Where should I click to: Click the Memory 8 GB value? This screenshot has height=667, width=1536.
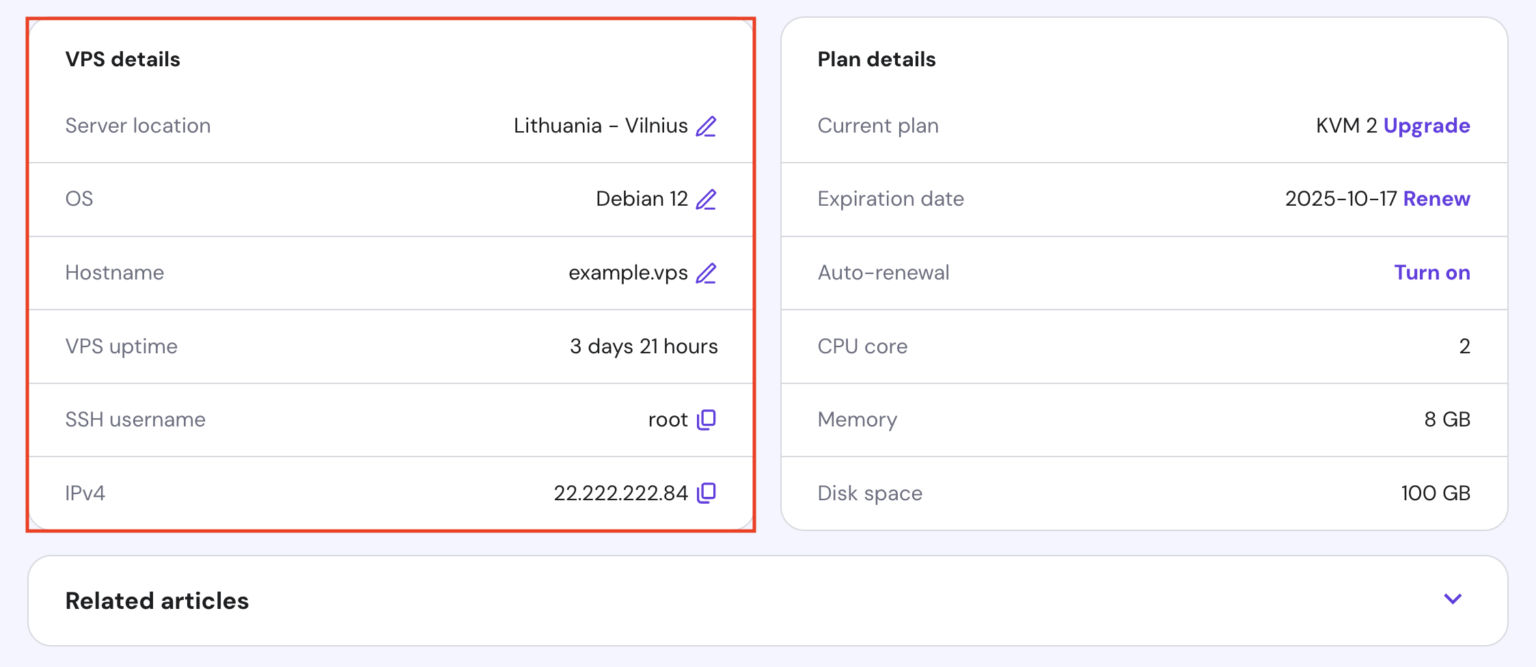(x=1447, y=420)
